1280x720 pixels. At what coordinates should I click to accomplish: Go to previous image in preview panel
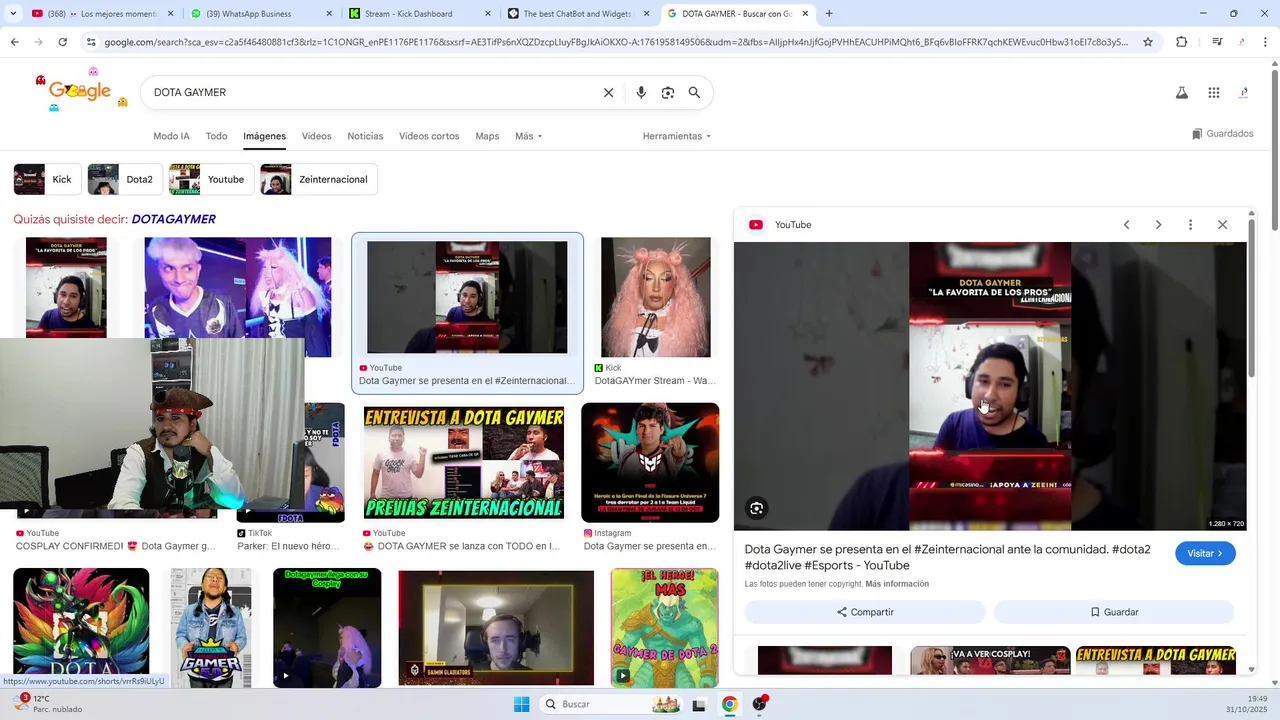pyautogui.click(x=1126, y=225)
